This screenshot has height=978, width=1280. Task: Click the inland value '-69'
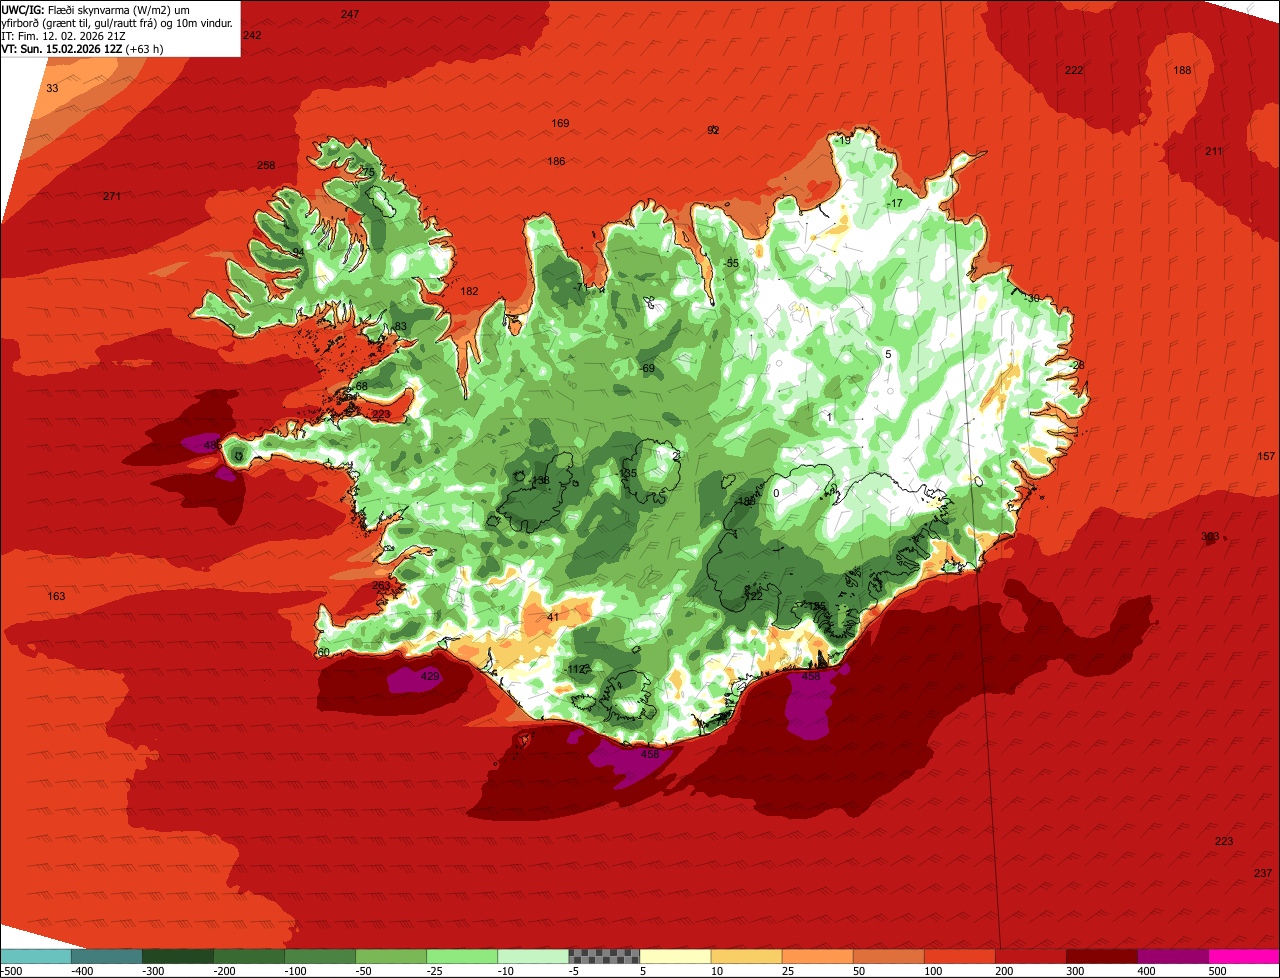[x=647, y=368]
